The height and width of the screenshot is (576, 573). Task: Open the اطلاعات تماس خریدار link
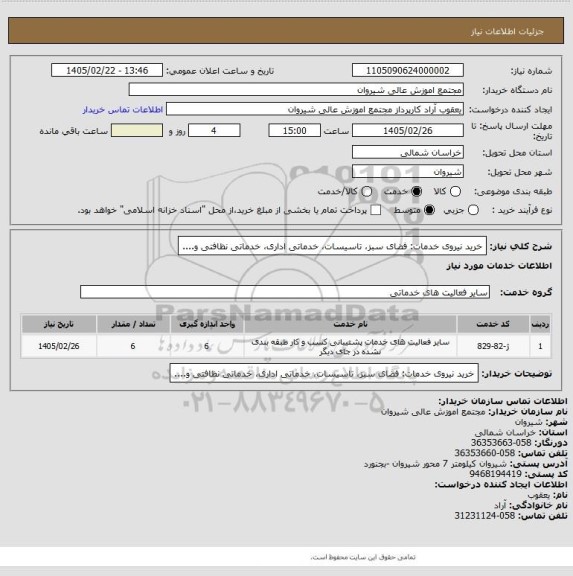(123, 109)
